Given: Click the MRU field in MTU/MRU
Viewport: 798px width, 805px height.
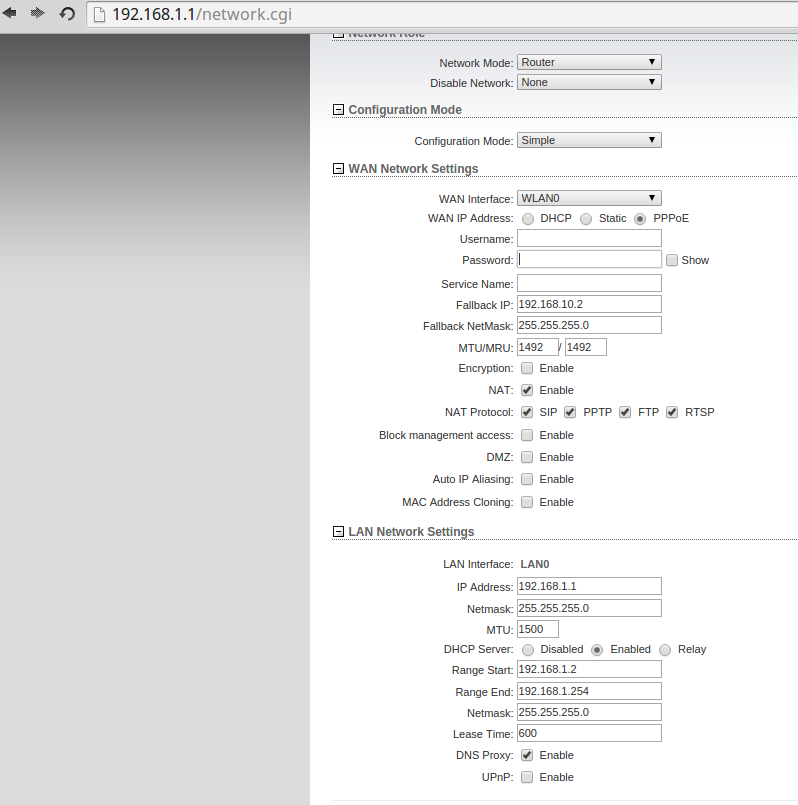Looking at the screenshot, I should coord(586,348).
